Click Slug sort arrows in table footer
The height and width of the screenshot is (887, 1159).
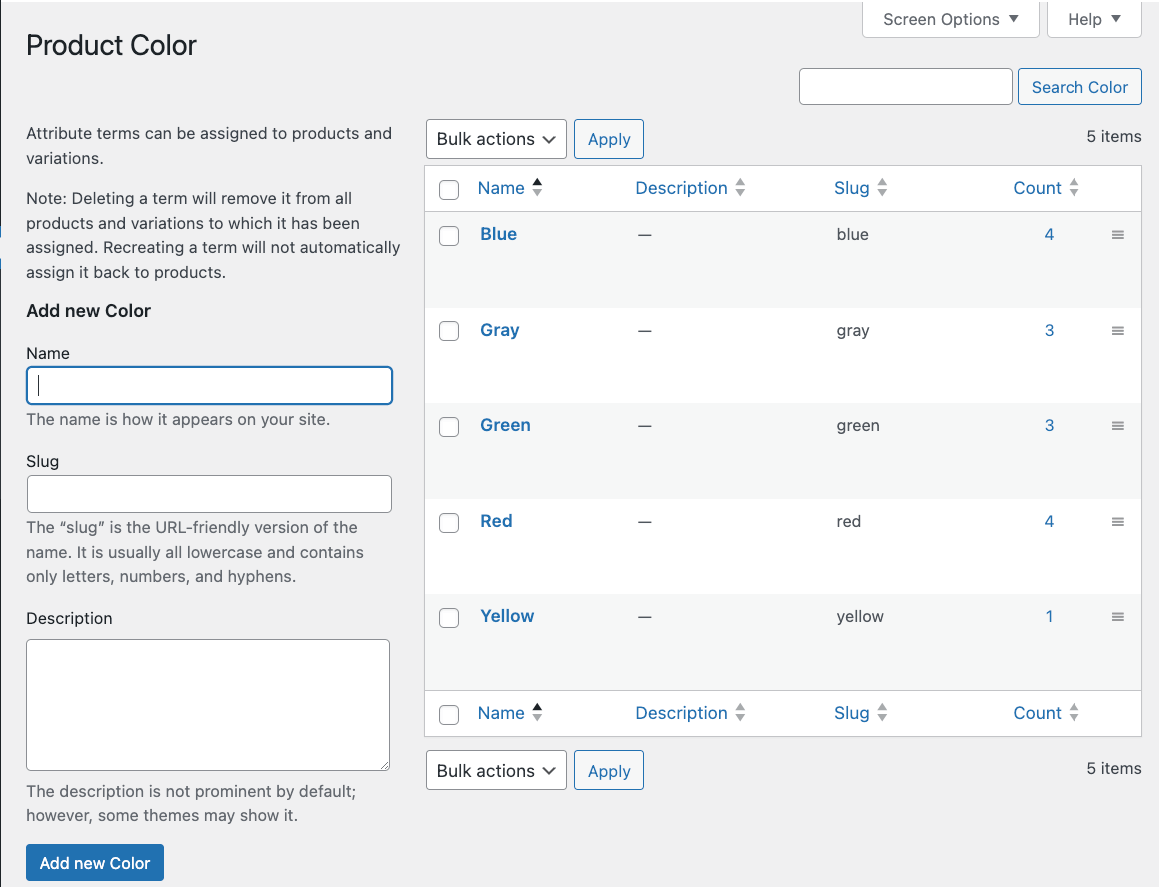[882, 713]
